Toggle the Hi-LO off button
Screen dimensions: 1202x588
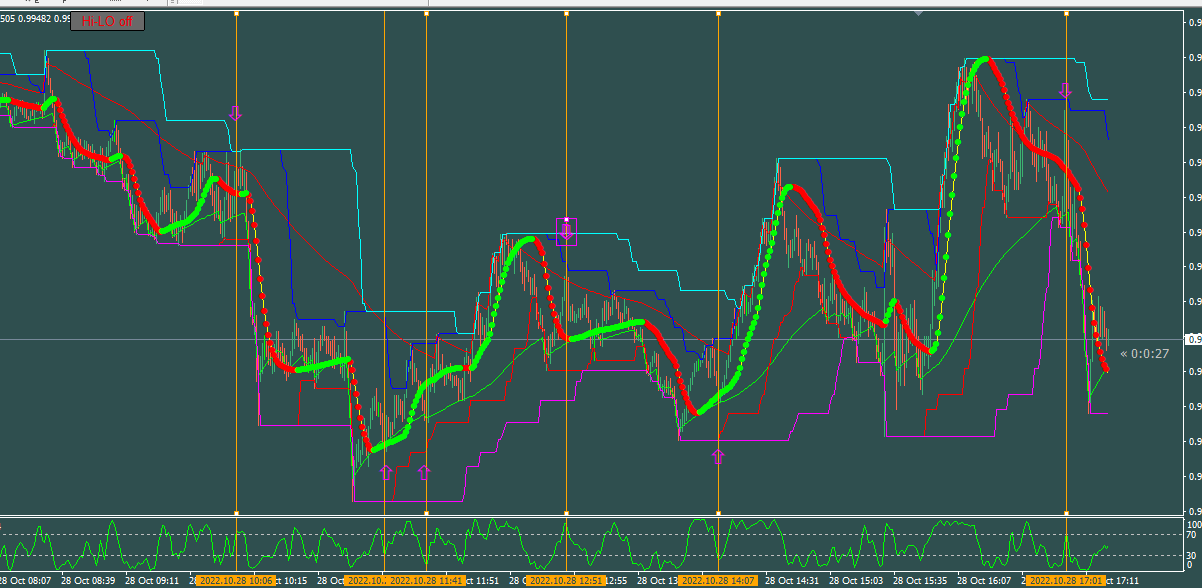point(108,20)
